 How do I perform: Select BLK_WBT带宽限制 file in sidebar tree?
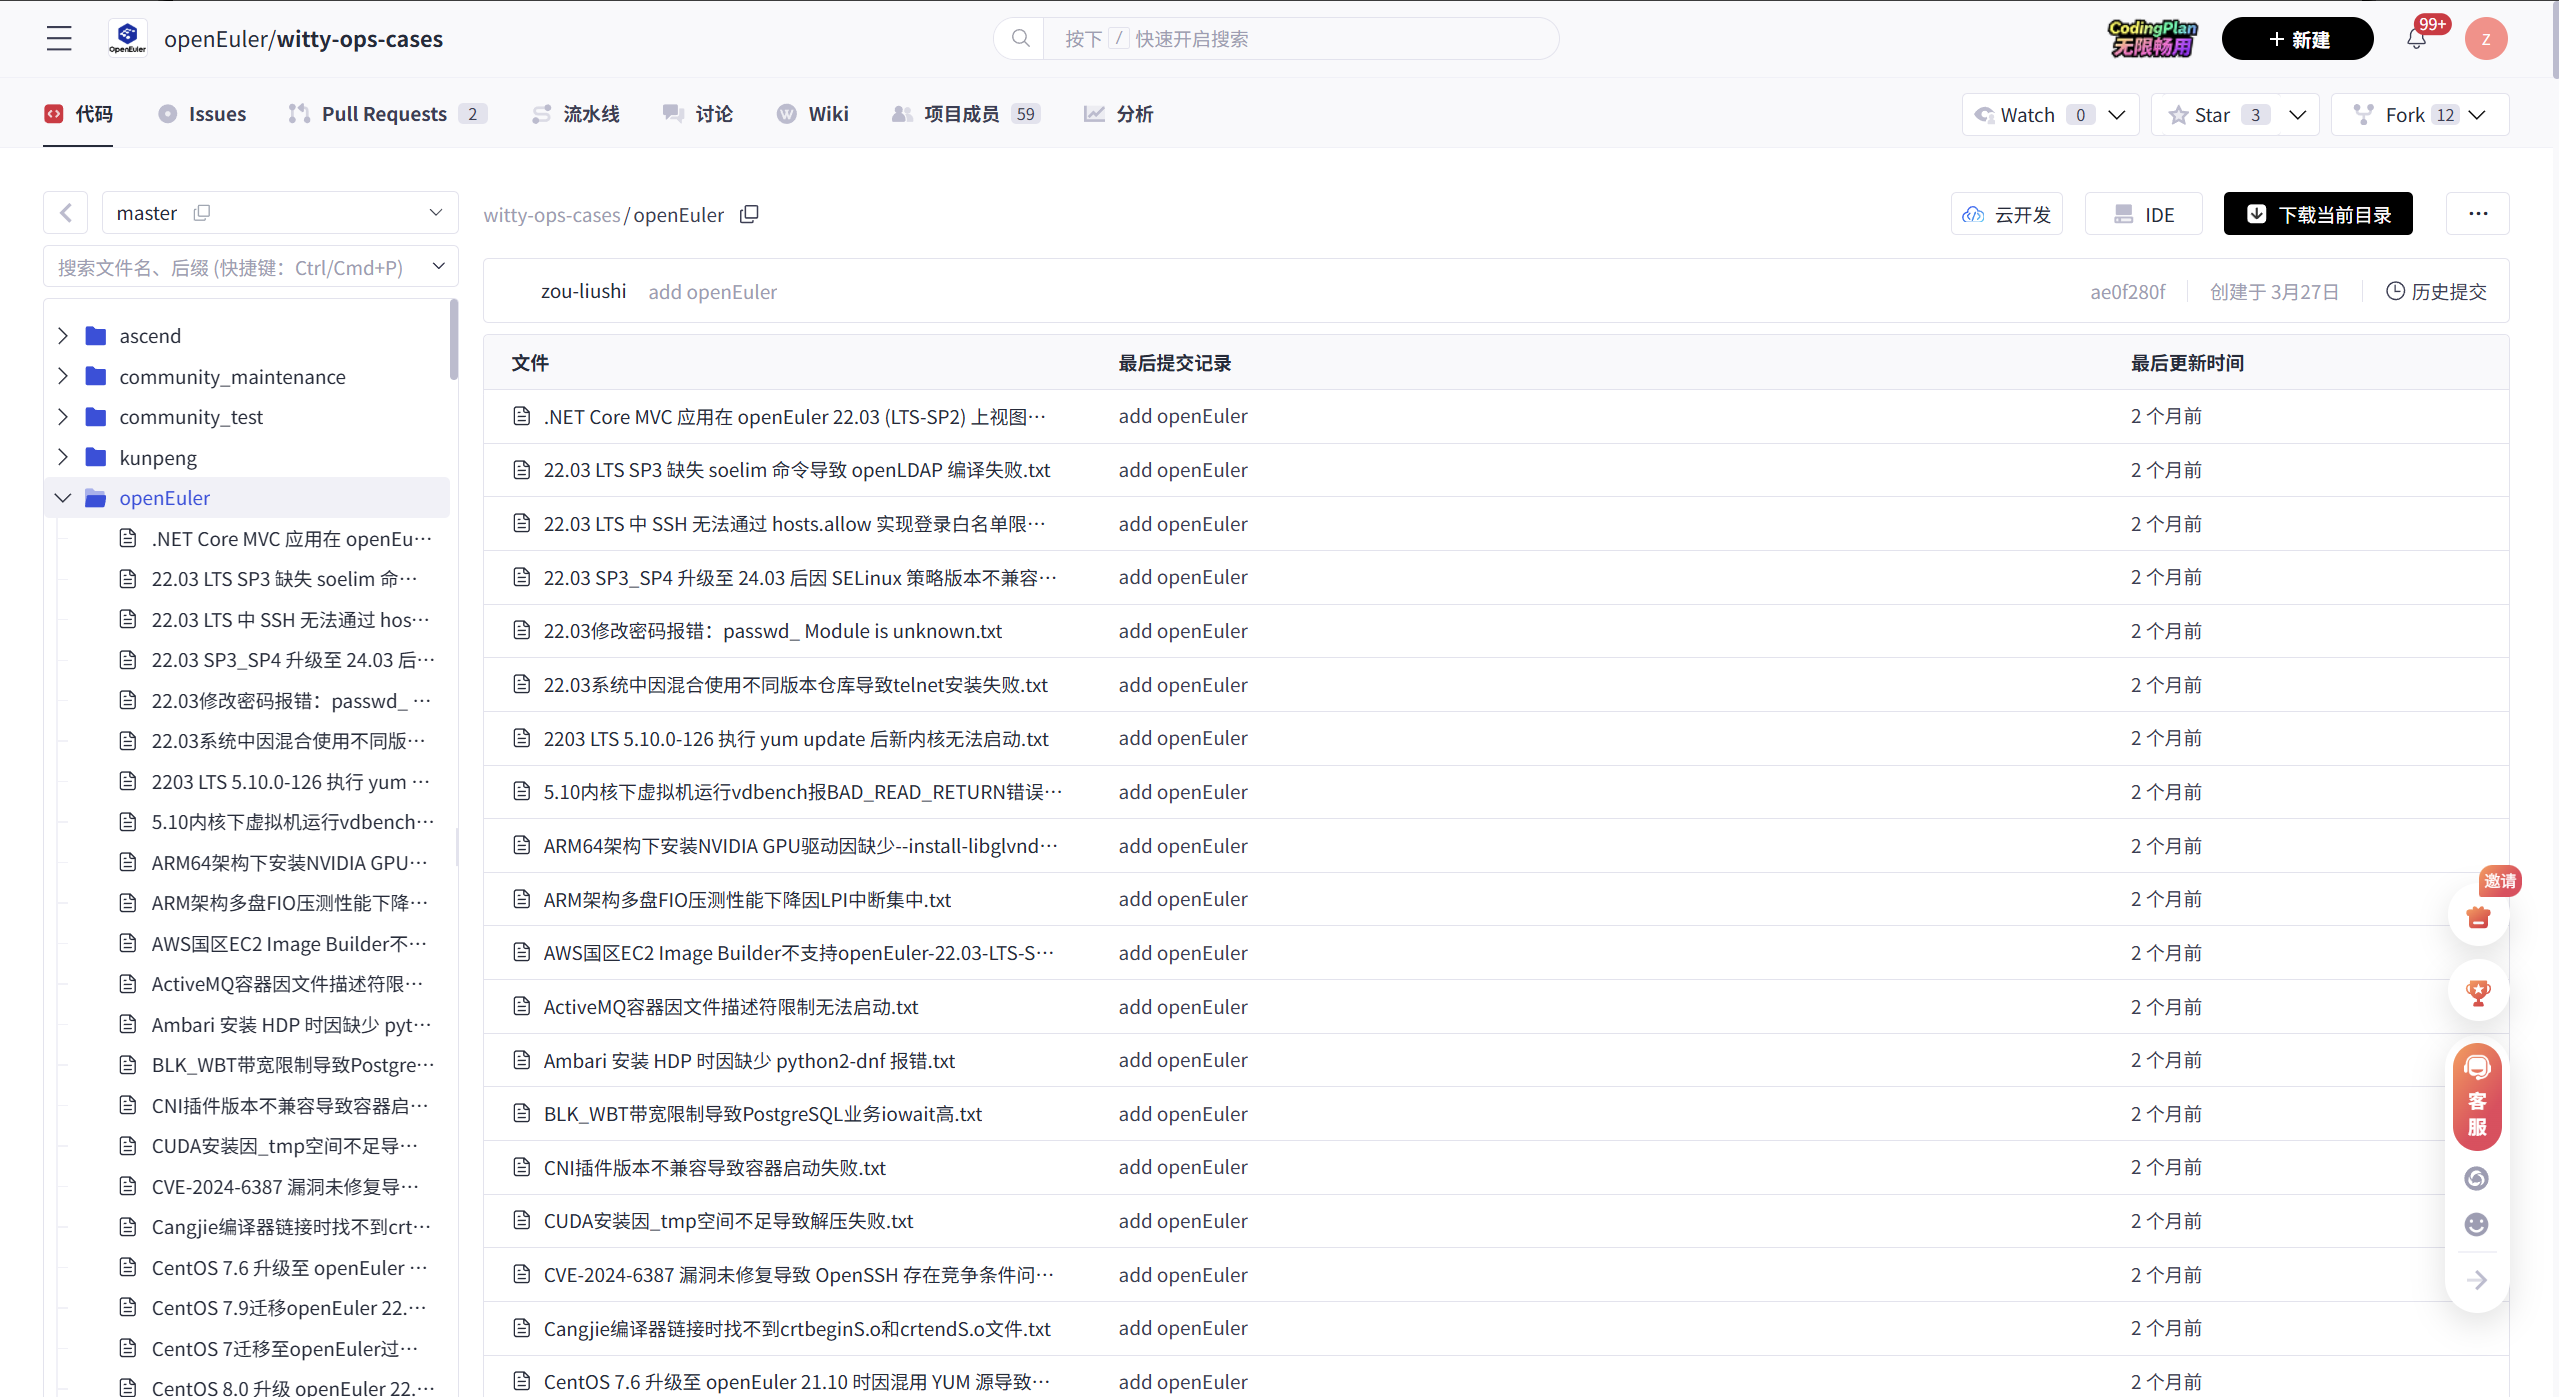tap(292, 1065)
